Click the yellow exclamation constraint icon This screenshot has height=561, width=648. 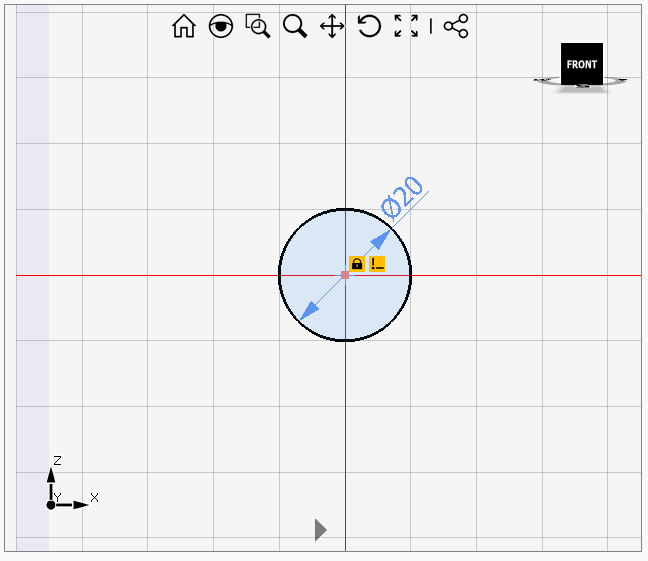377,264
